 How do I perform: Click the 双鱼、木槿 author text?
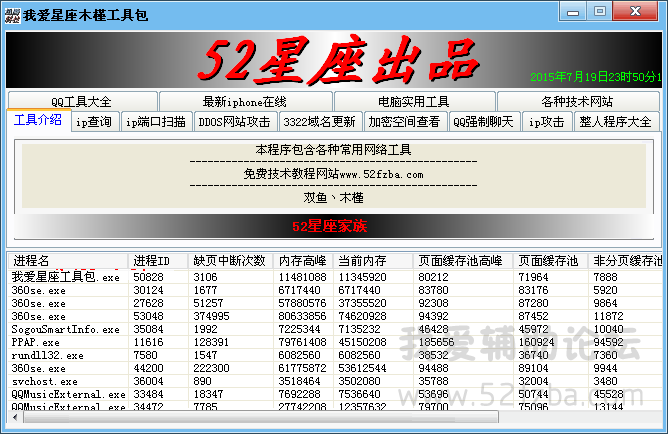(x=334, y=198)
